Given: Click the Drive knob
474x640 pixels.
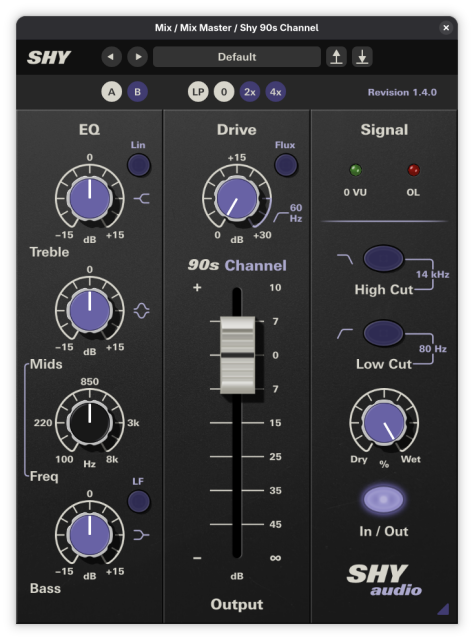Looking at the screenshot, I should pos(237,198).
